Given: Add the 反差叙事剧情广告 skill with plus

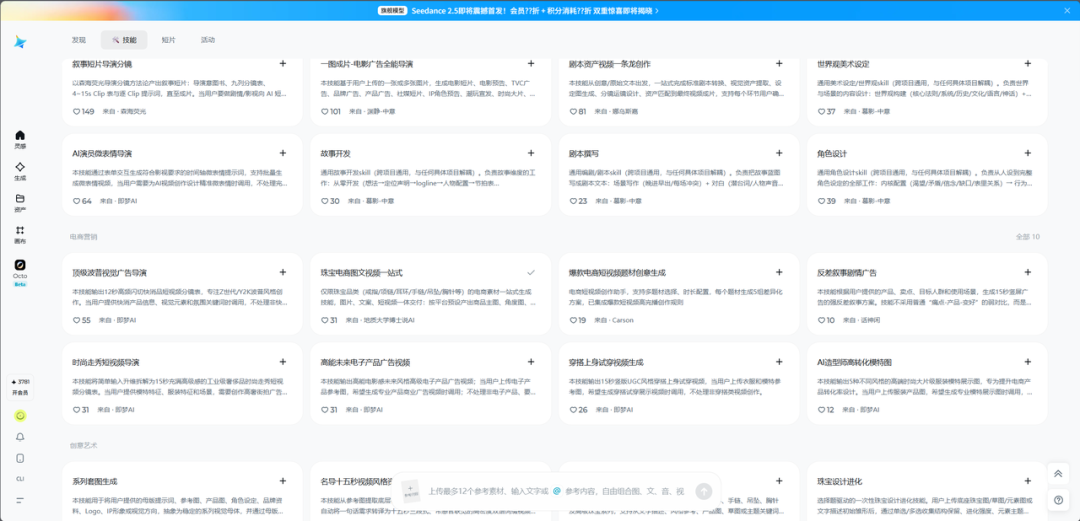Looking at the screenshot, I should pos(1027,272).
